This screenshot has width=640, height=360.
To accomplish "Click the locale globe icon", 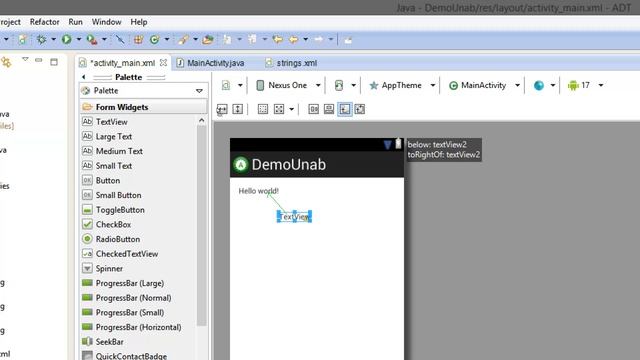I will 539,85.
